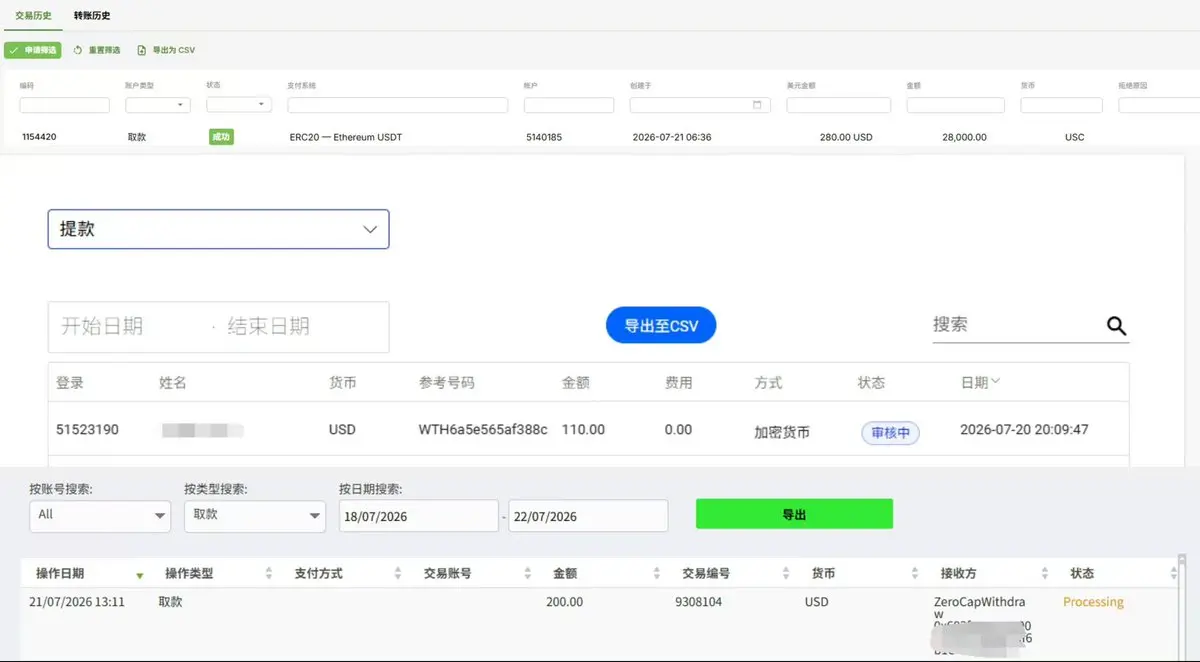Click the magnifying glass search icon
Image resolution: width=1200 pixels, height=662 pixels.
[1116, 326]
